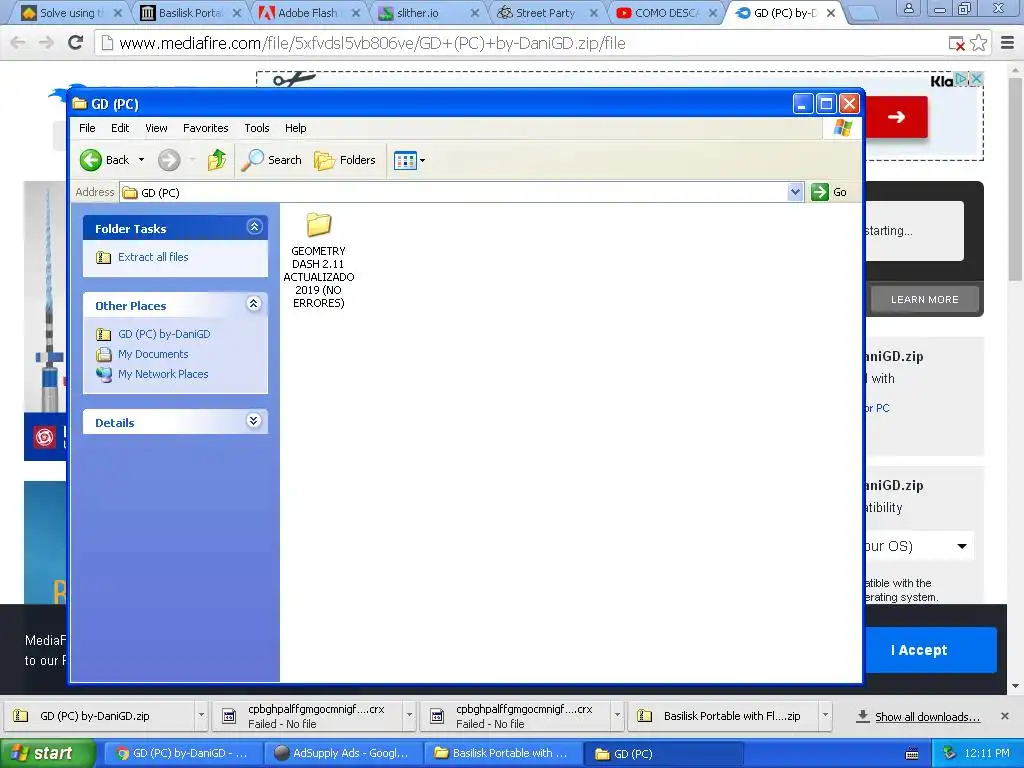The width and height of the screenshot is (1024, 768).
Task: Show the Folders pane
Action: pos(345,160)
